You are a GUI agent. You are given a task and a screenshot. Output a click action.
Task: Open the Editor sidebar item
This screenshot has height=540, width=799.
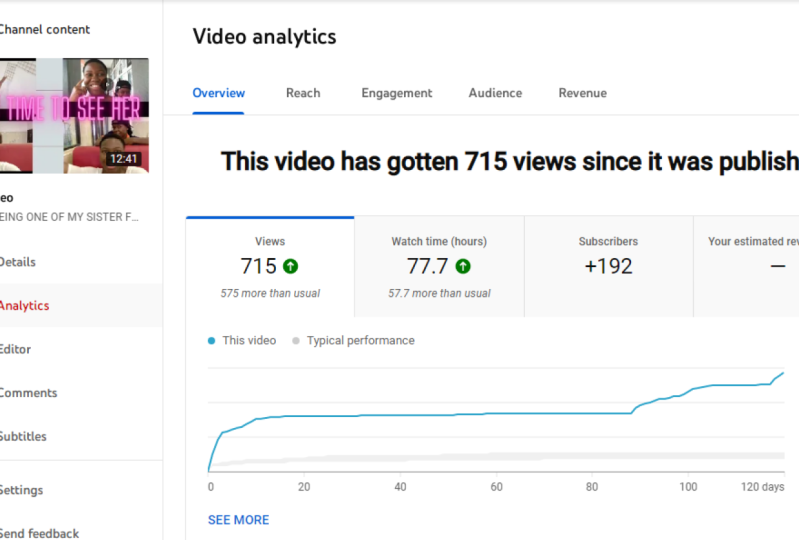point(15,349)
